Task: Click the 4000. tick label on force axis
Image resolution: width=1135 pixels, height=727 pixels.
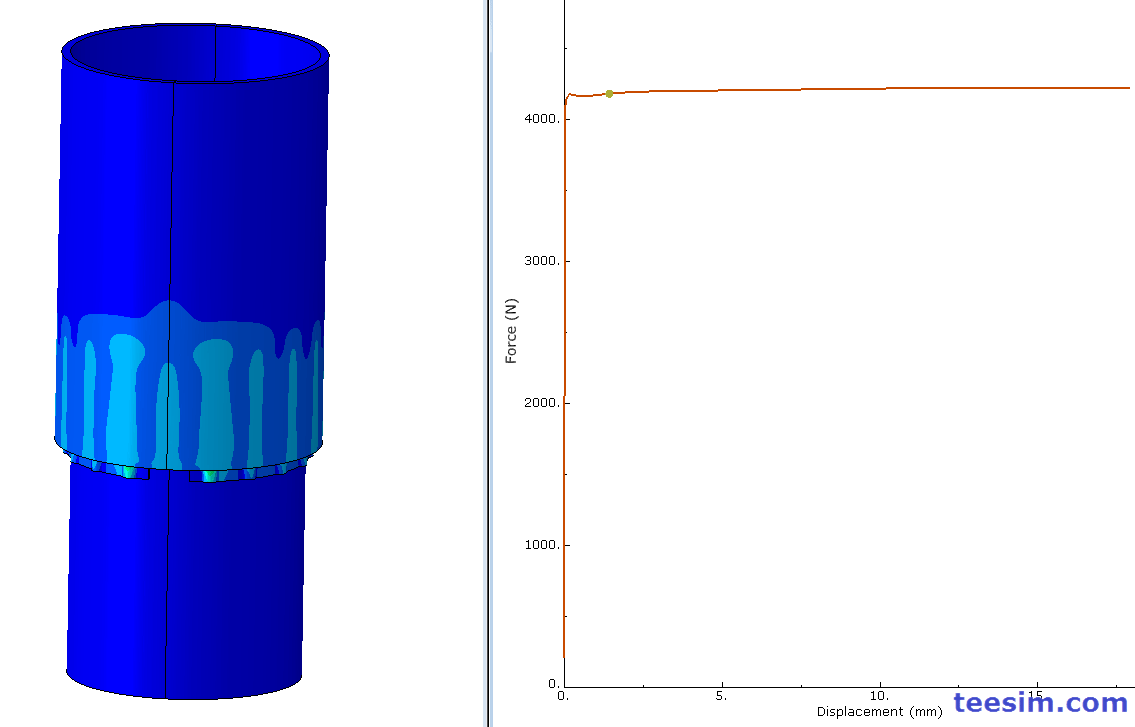Action: [543, 119]
